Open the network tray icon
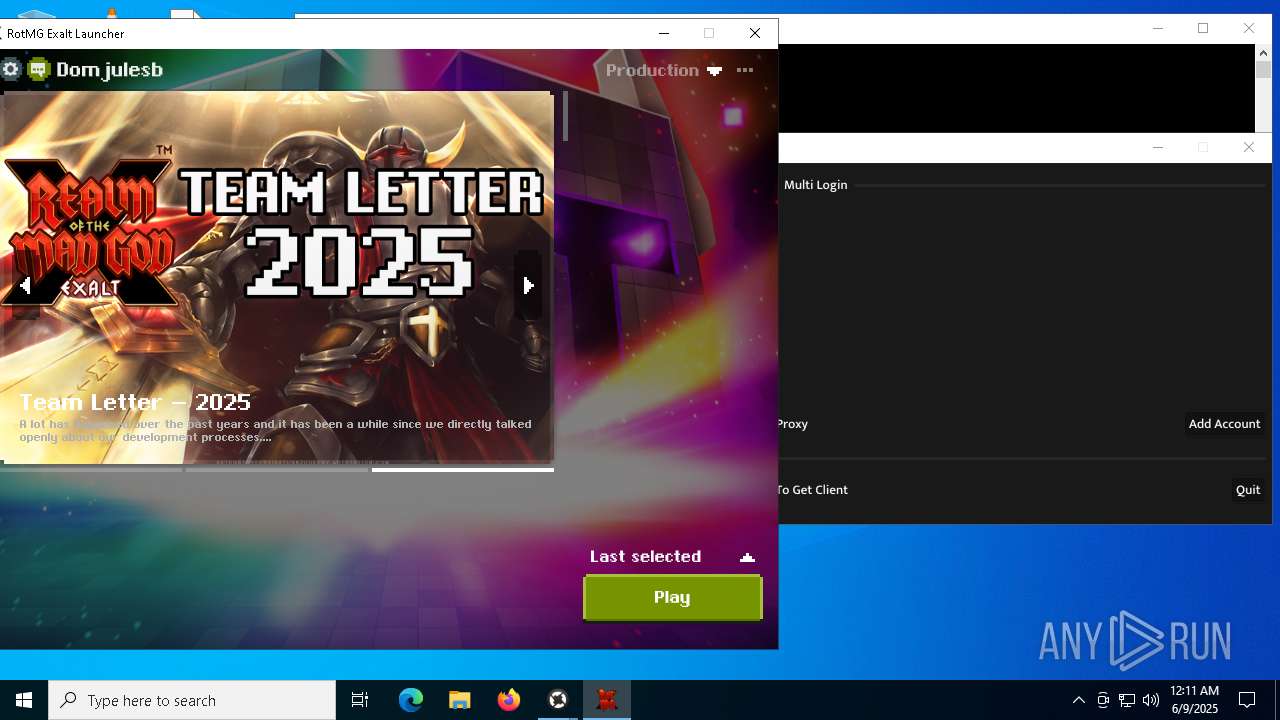The image size is (1280, 720). pos(1127,700)
